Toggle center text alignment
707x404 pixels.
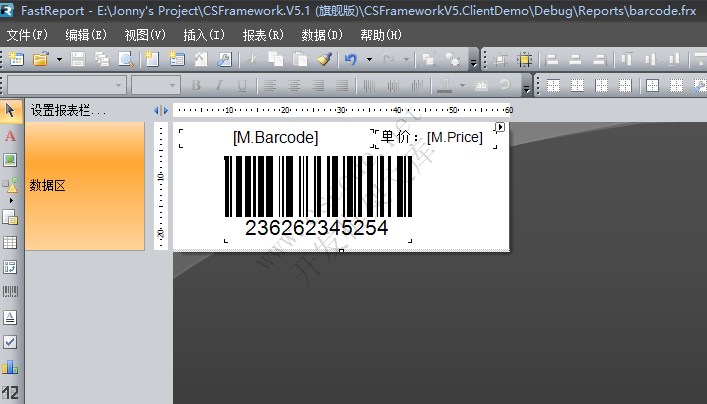(294, 85)
